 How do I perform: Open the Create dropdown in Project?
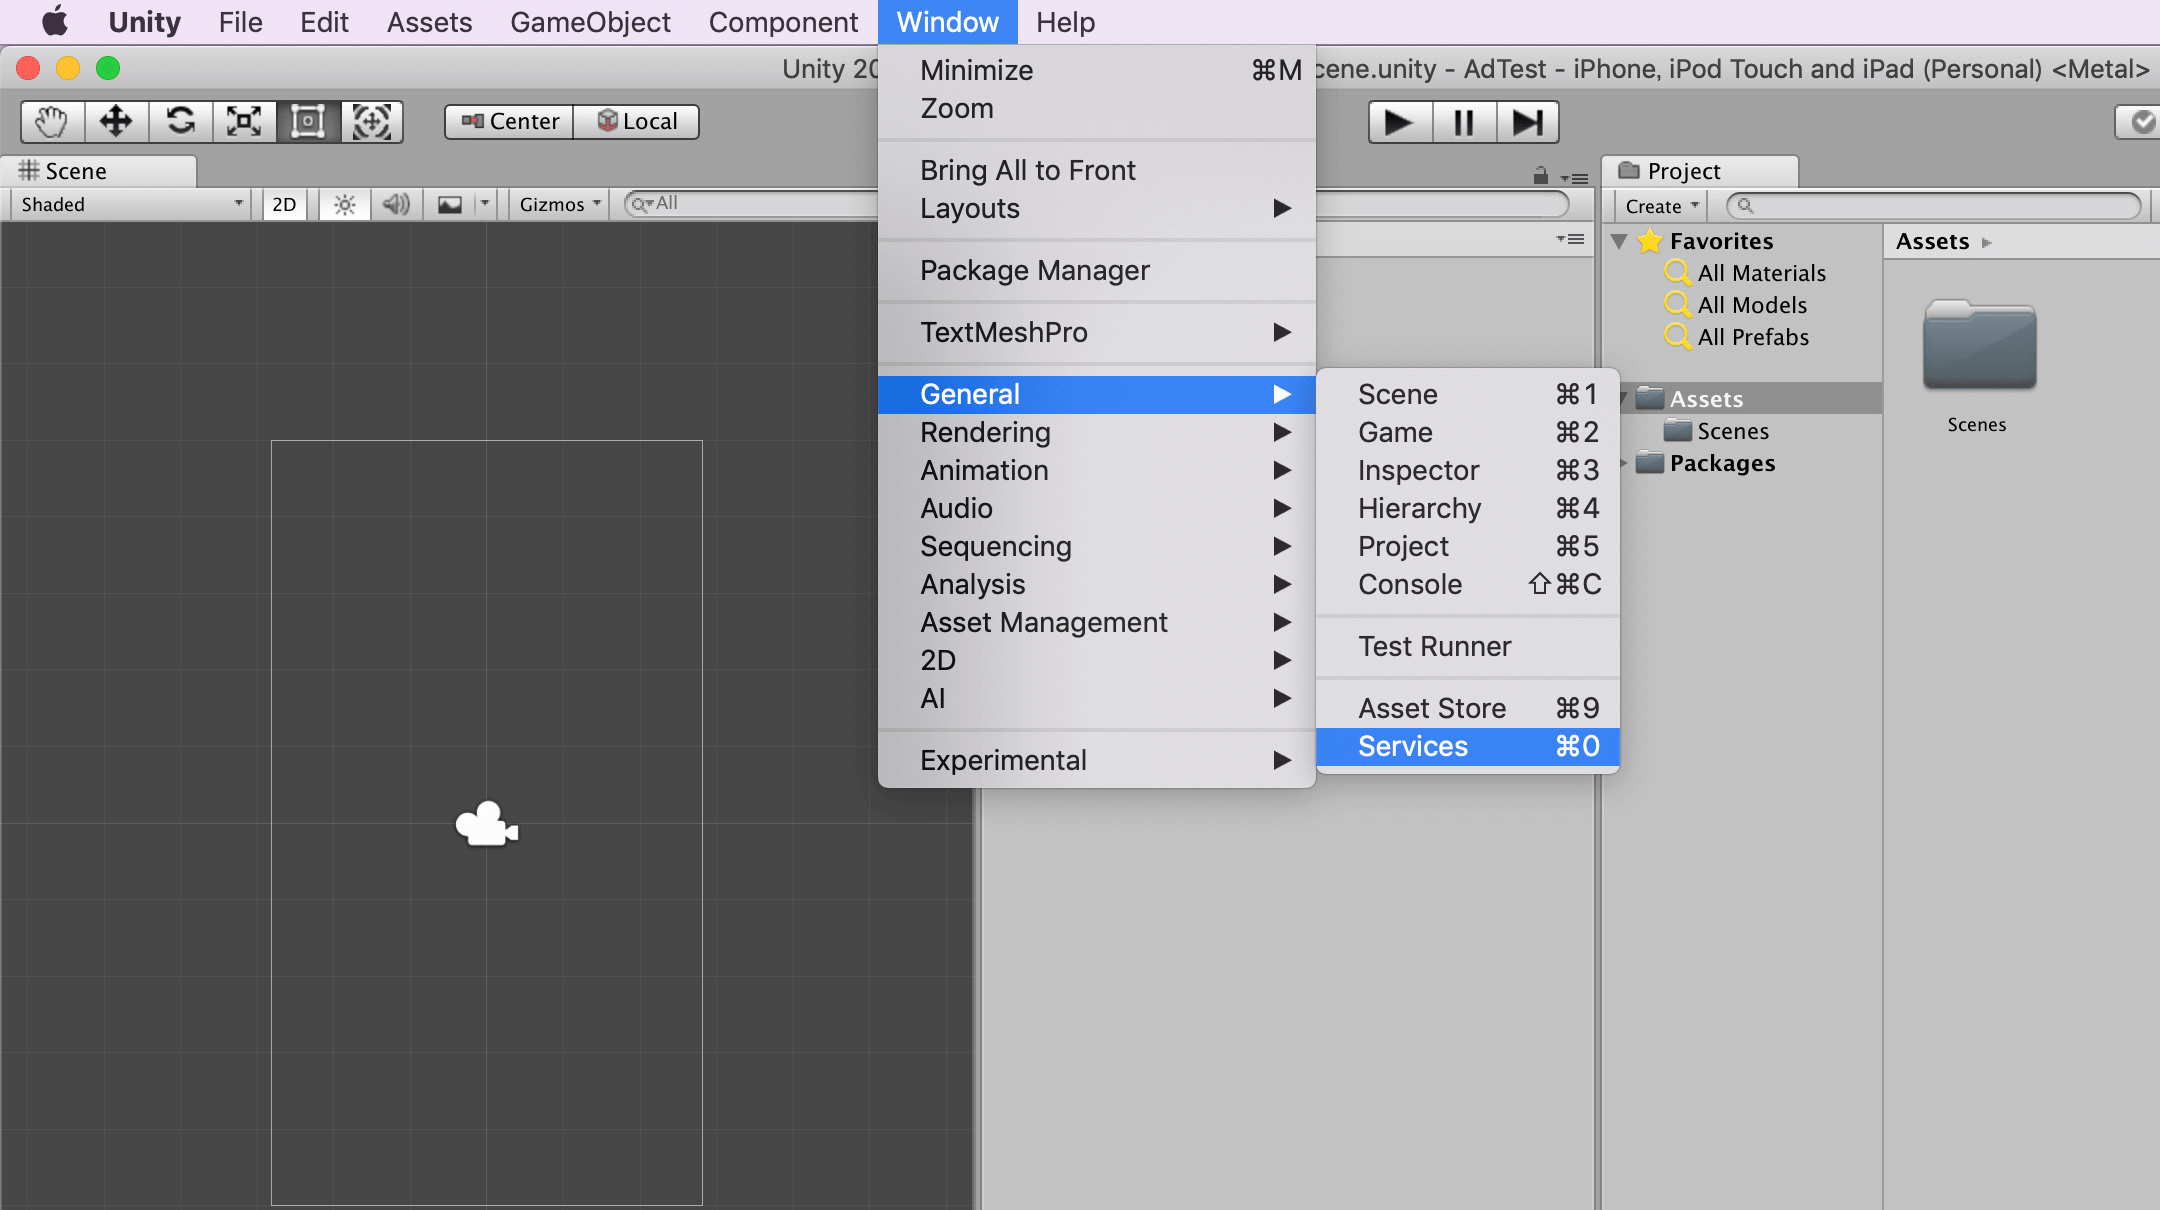pos(1662,206)
